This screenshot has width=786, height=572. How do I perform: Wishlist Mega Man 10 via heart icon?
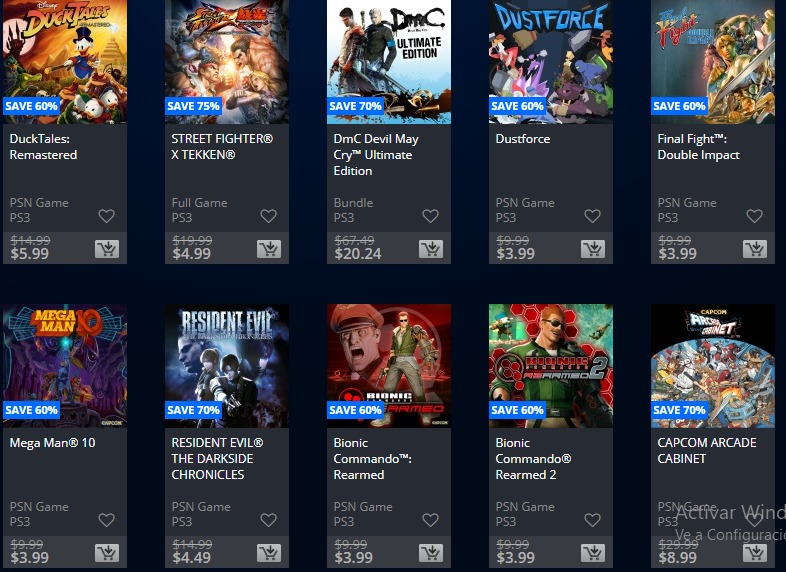tap(106, 520)
